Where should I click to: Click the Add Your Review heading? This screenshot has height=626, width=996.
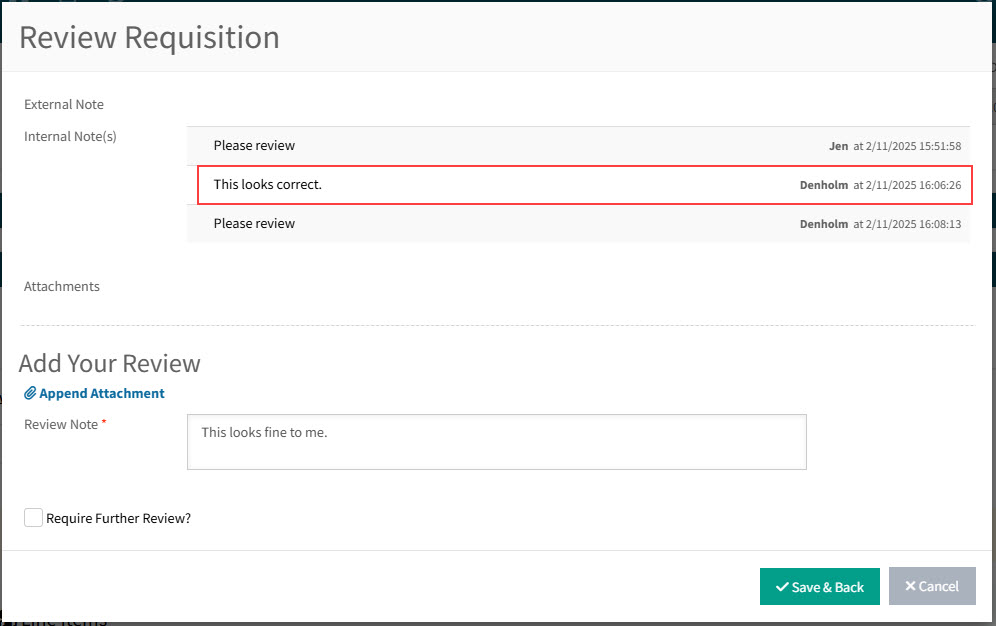[110, 363]
